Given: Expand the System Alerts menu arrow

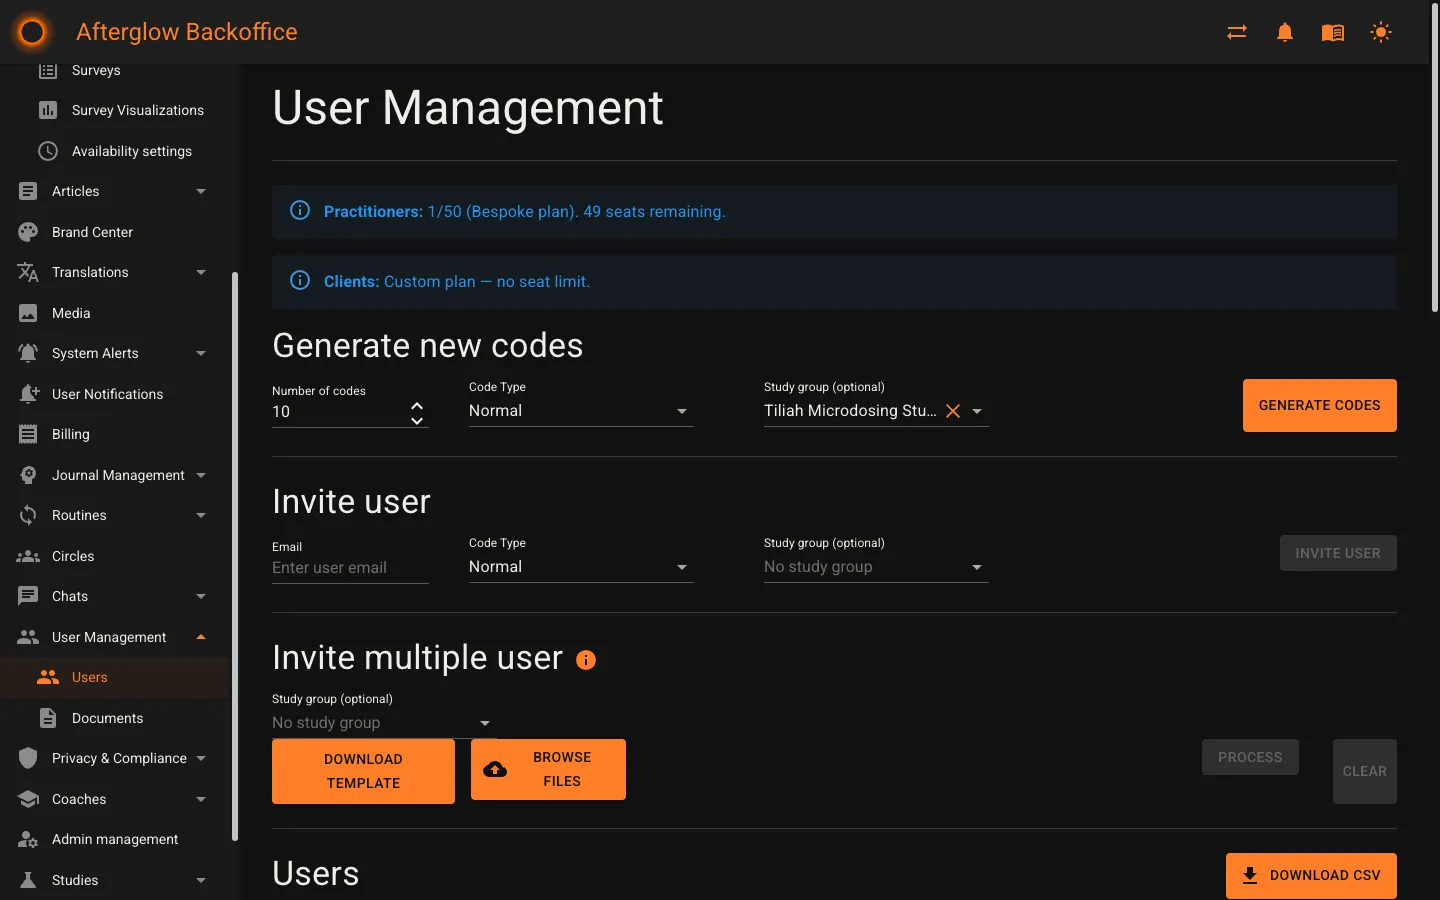Looking at the screenshot, I should [201, 353].
